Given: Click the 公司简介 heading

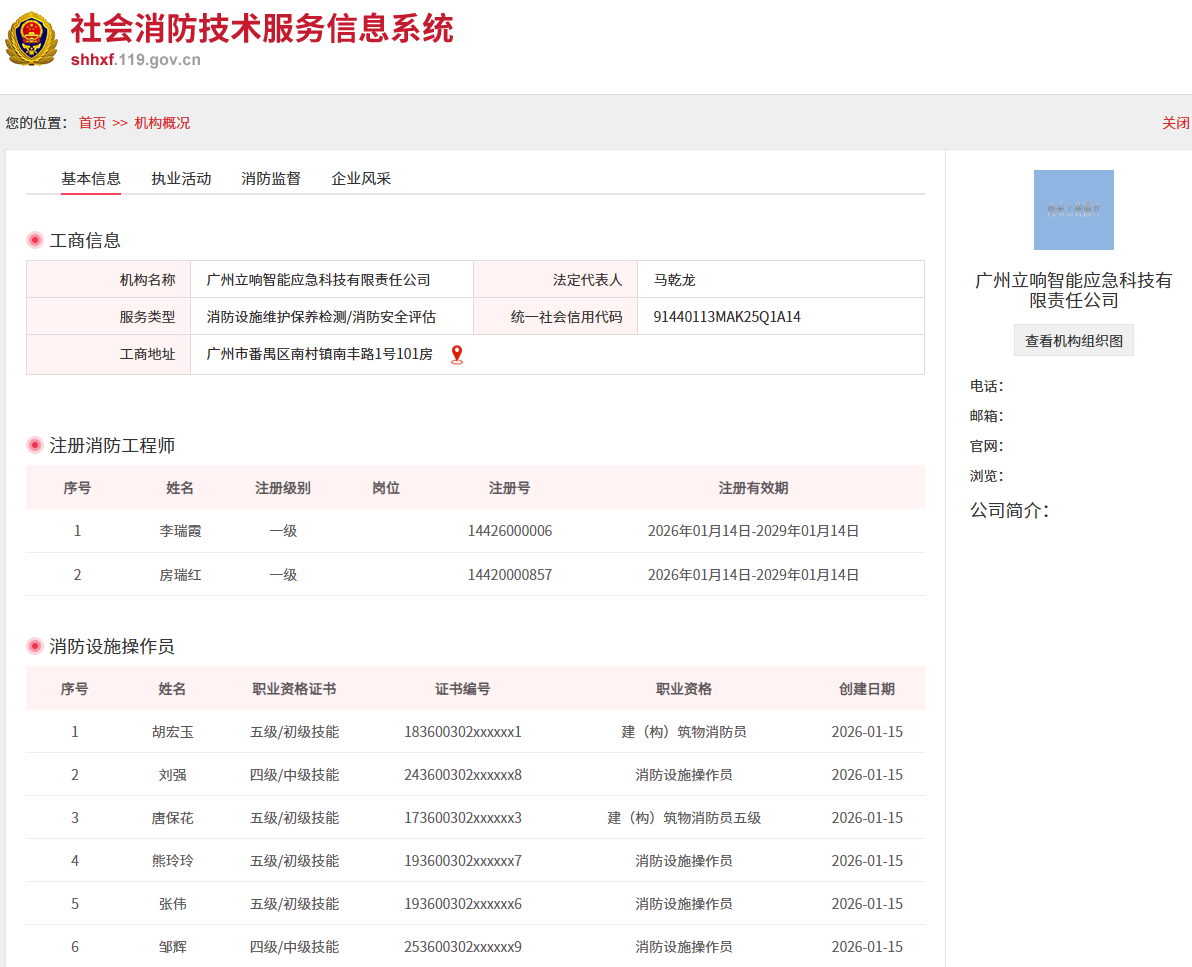Looking at the screenshot, I should coord(1009,510).
